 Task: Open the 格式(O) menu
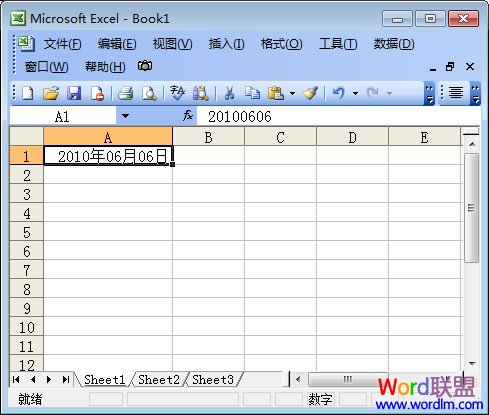(x=281, y=44)
